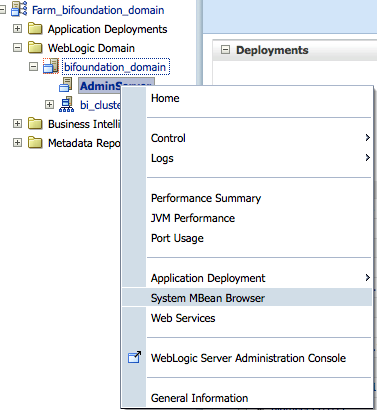Collapse the WebLogic Domain tree node
The image size is (377, 410).
pos(17,48)
